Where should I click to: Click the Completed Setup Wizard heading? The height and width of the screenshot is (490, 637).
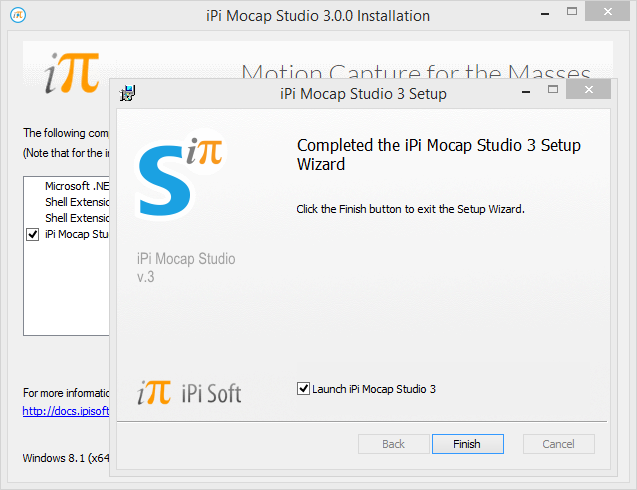click(x=439, y=154)
